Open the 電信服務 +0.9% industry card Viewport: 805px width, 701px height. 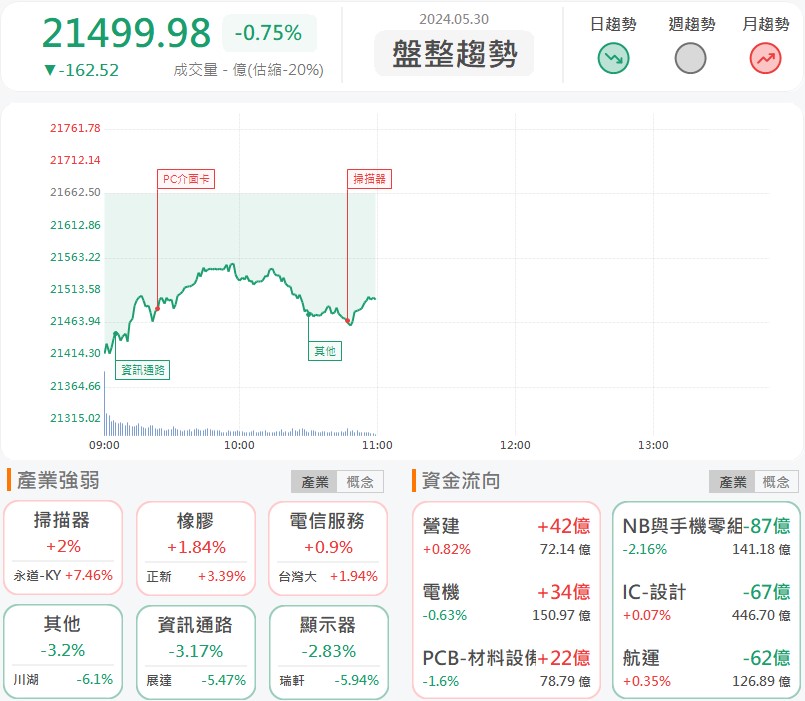click(328, 548)
